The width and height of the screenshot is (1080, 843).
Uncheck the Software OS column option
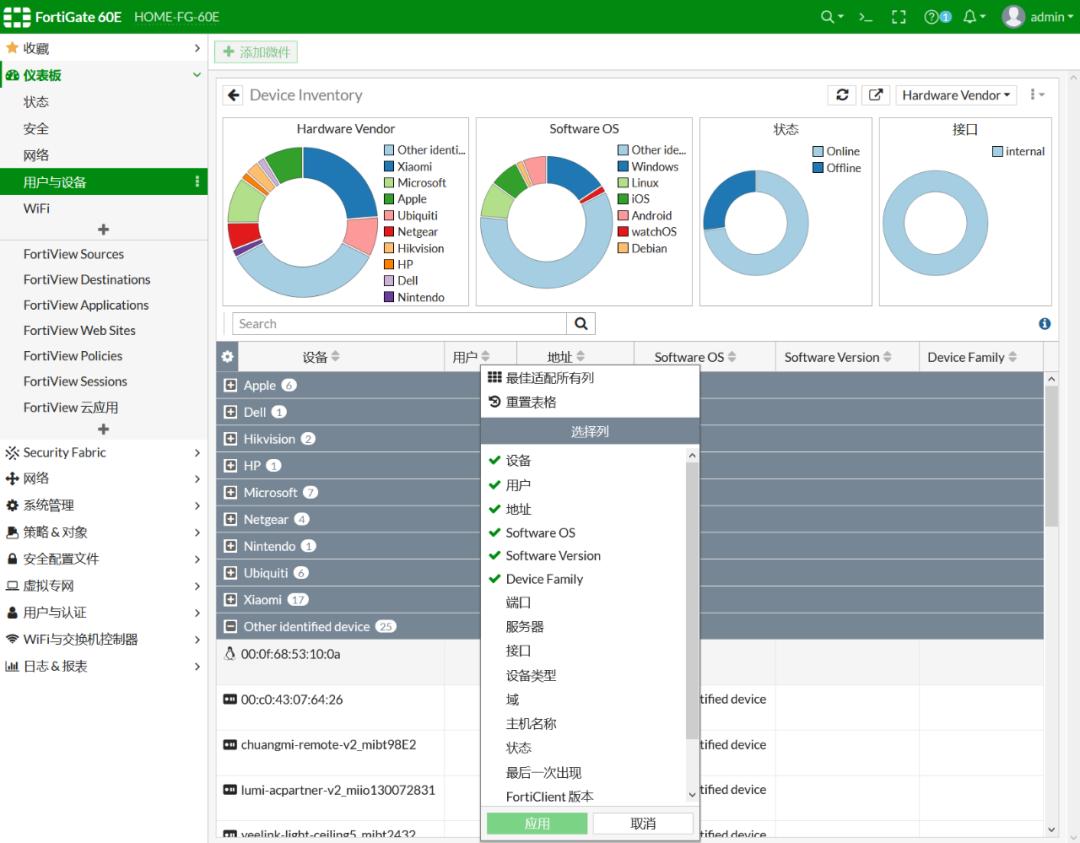(540, 532)
